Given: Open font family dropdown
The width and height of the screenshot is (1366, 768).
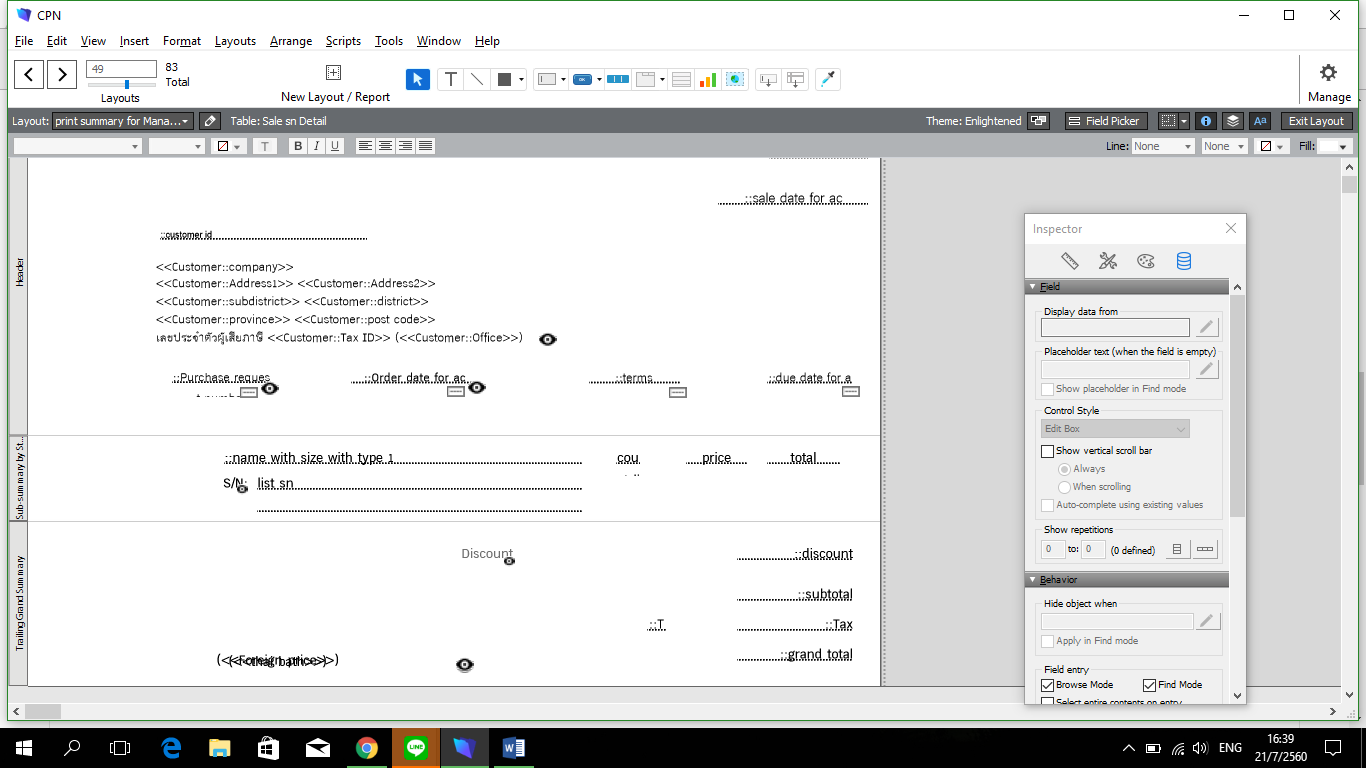Looking at the screenshot, I should click(x=78, y=146).
